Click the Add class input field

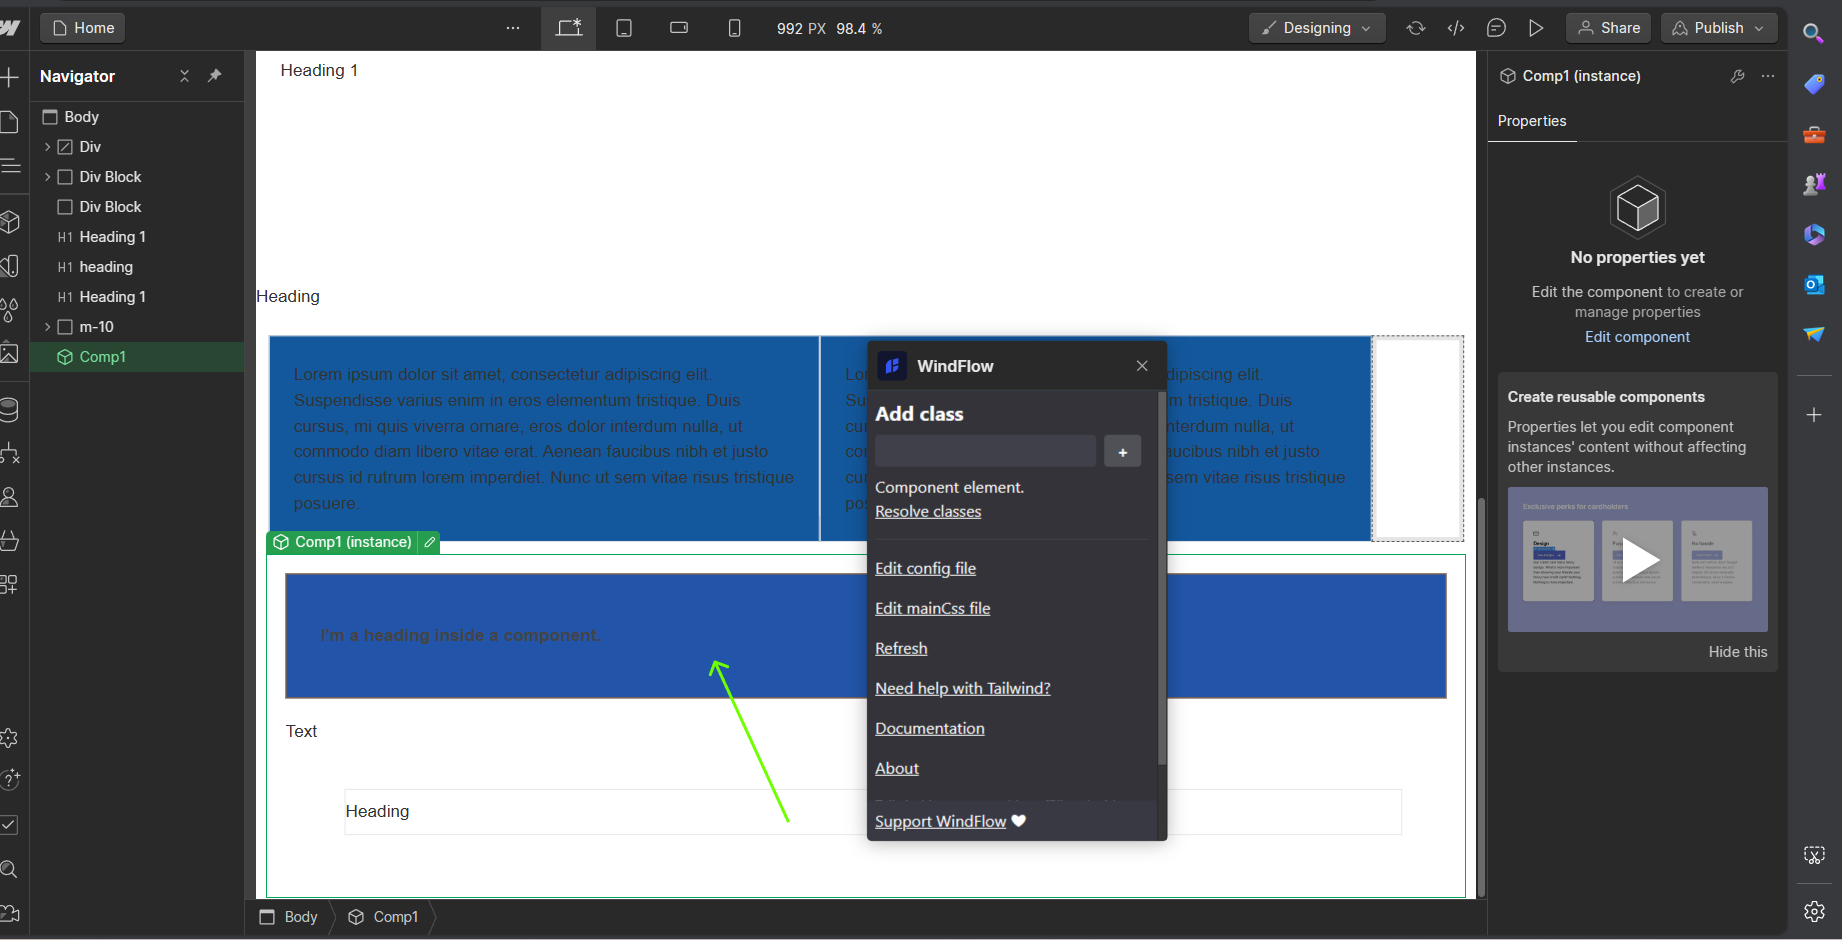(985, 452)
